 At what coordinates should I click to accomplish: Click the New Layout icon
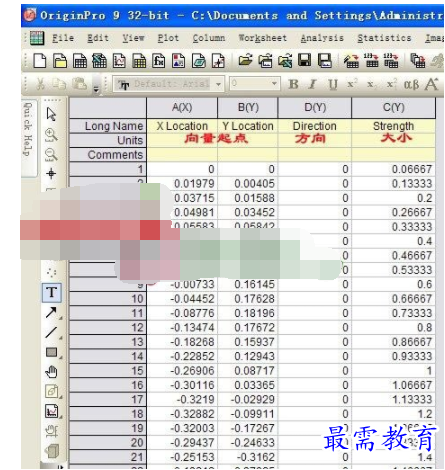pyautogui.click(x=178, y=61)
